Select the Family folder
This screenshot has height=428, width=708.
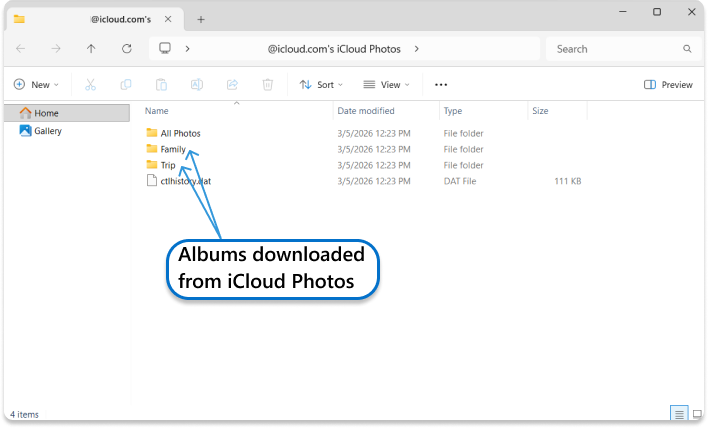point(173,149)
